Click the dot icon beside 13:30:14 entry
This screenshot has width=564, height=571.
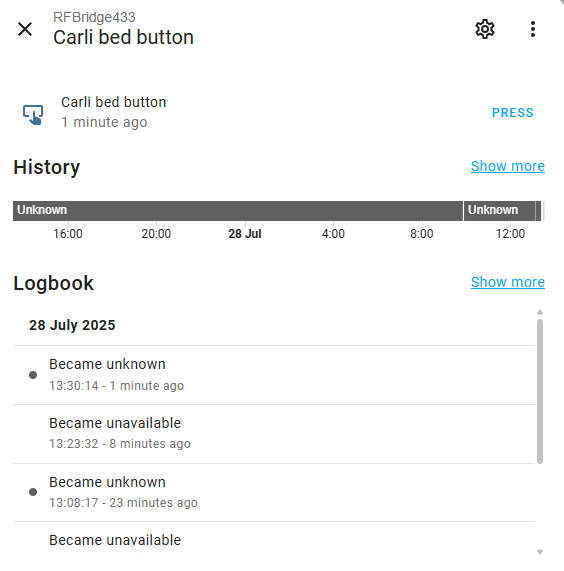[33, 375]
